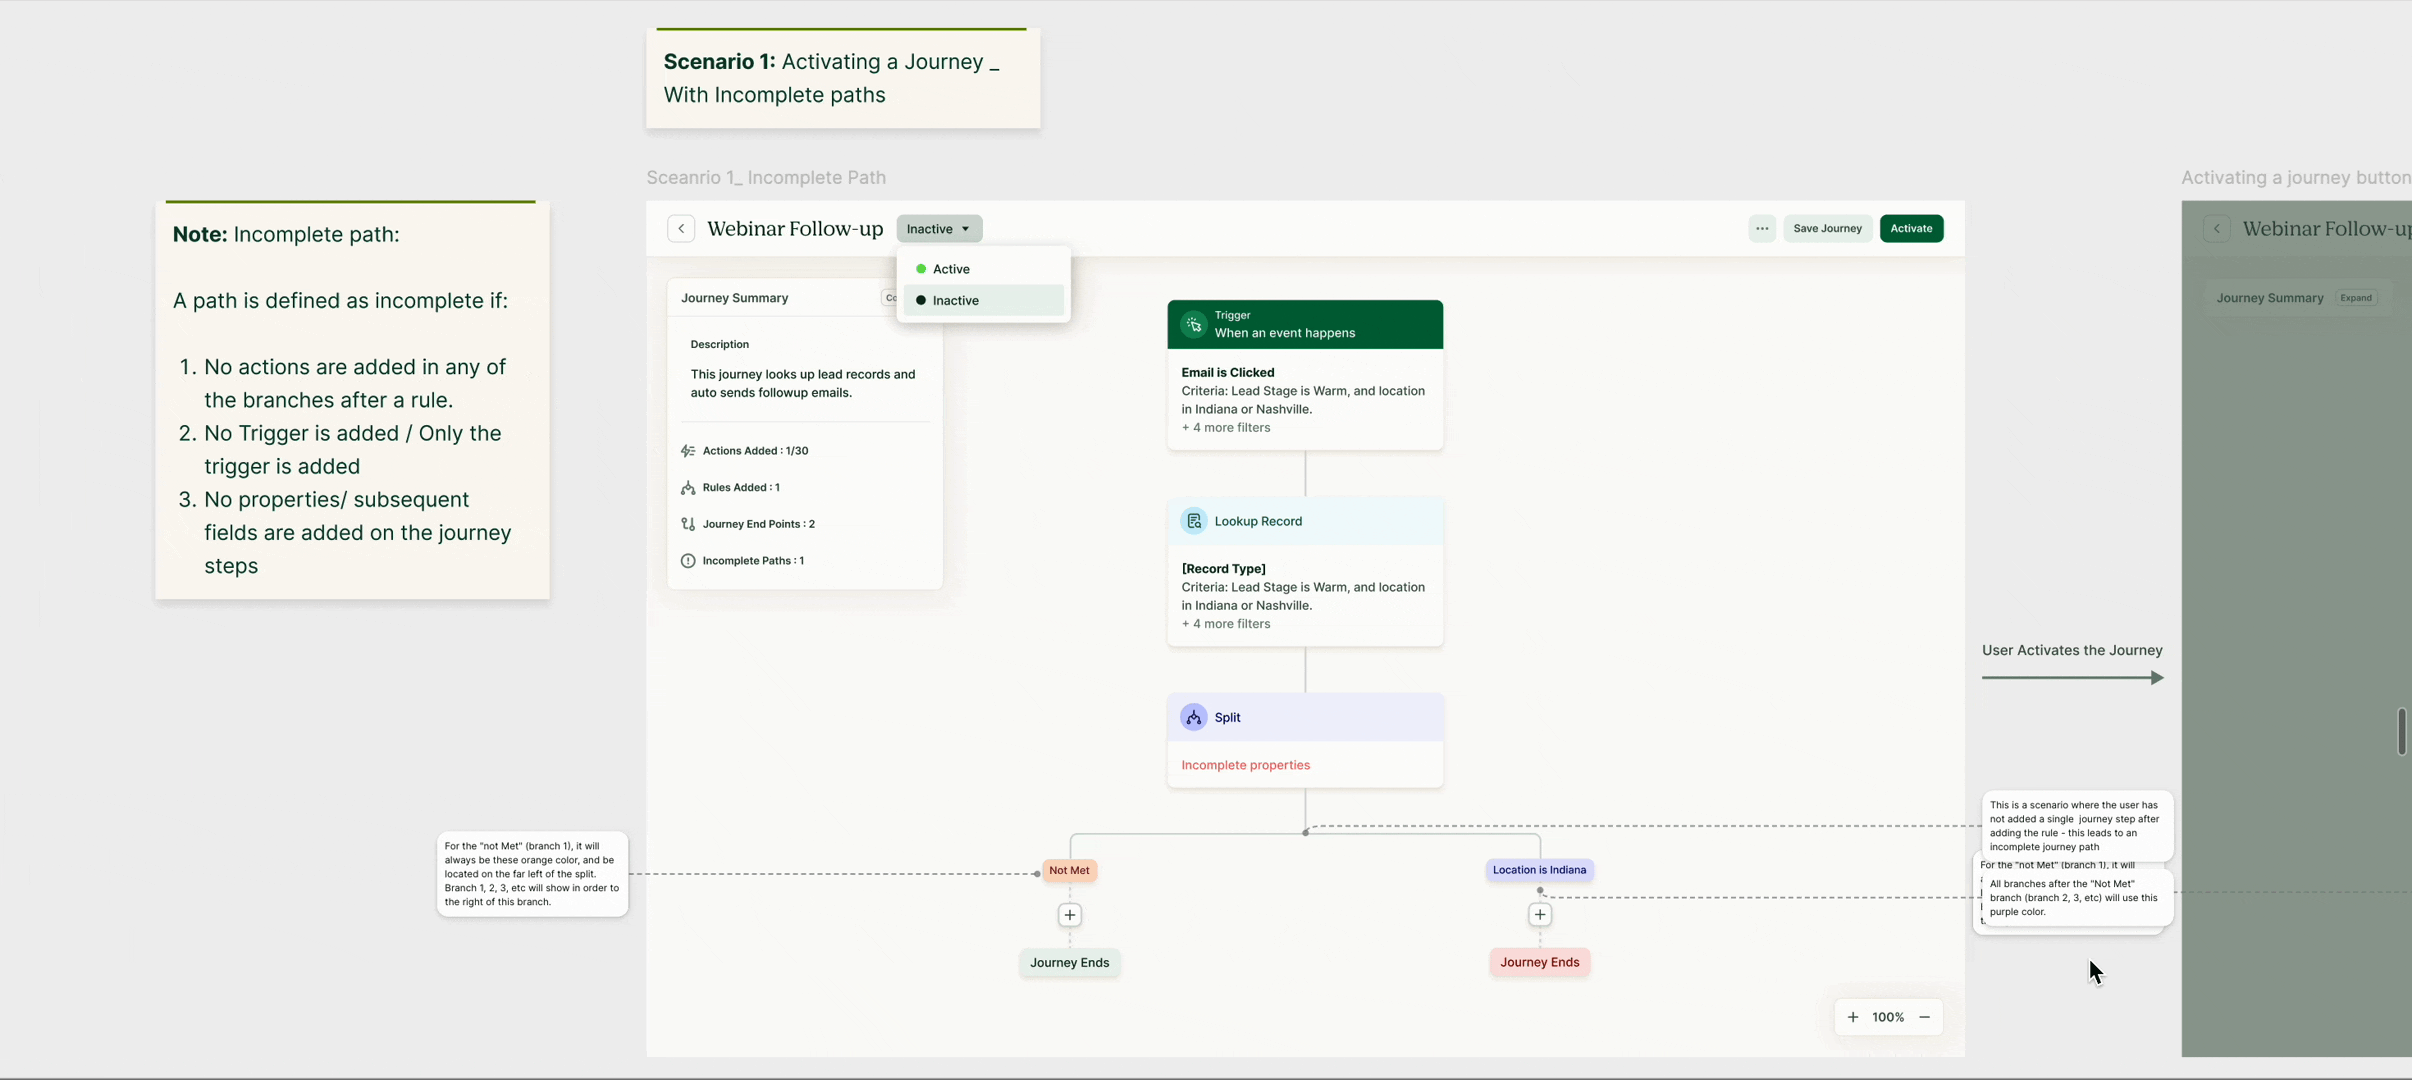Screen dimensions: 2412x1080
Task: Click 'Activating a journey button' frame label
Action: pos(2296,177)
